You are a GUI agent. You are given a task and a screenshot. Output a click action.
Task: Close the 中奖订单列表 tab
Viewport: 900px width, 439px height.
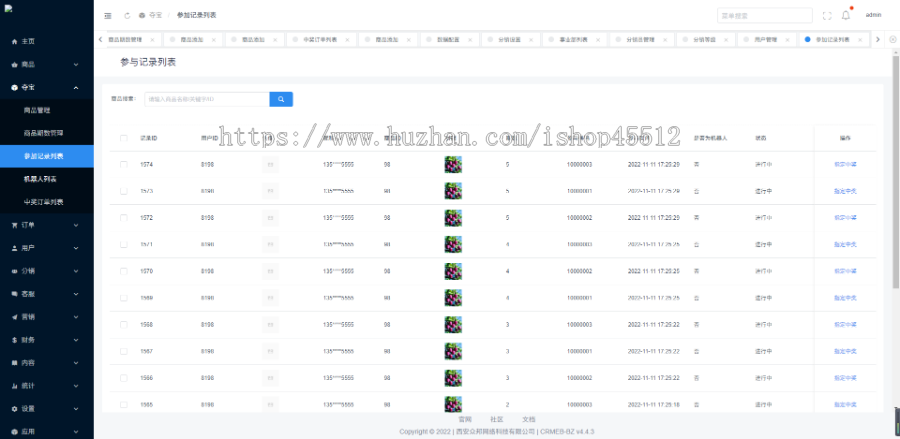coord(347,40)
